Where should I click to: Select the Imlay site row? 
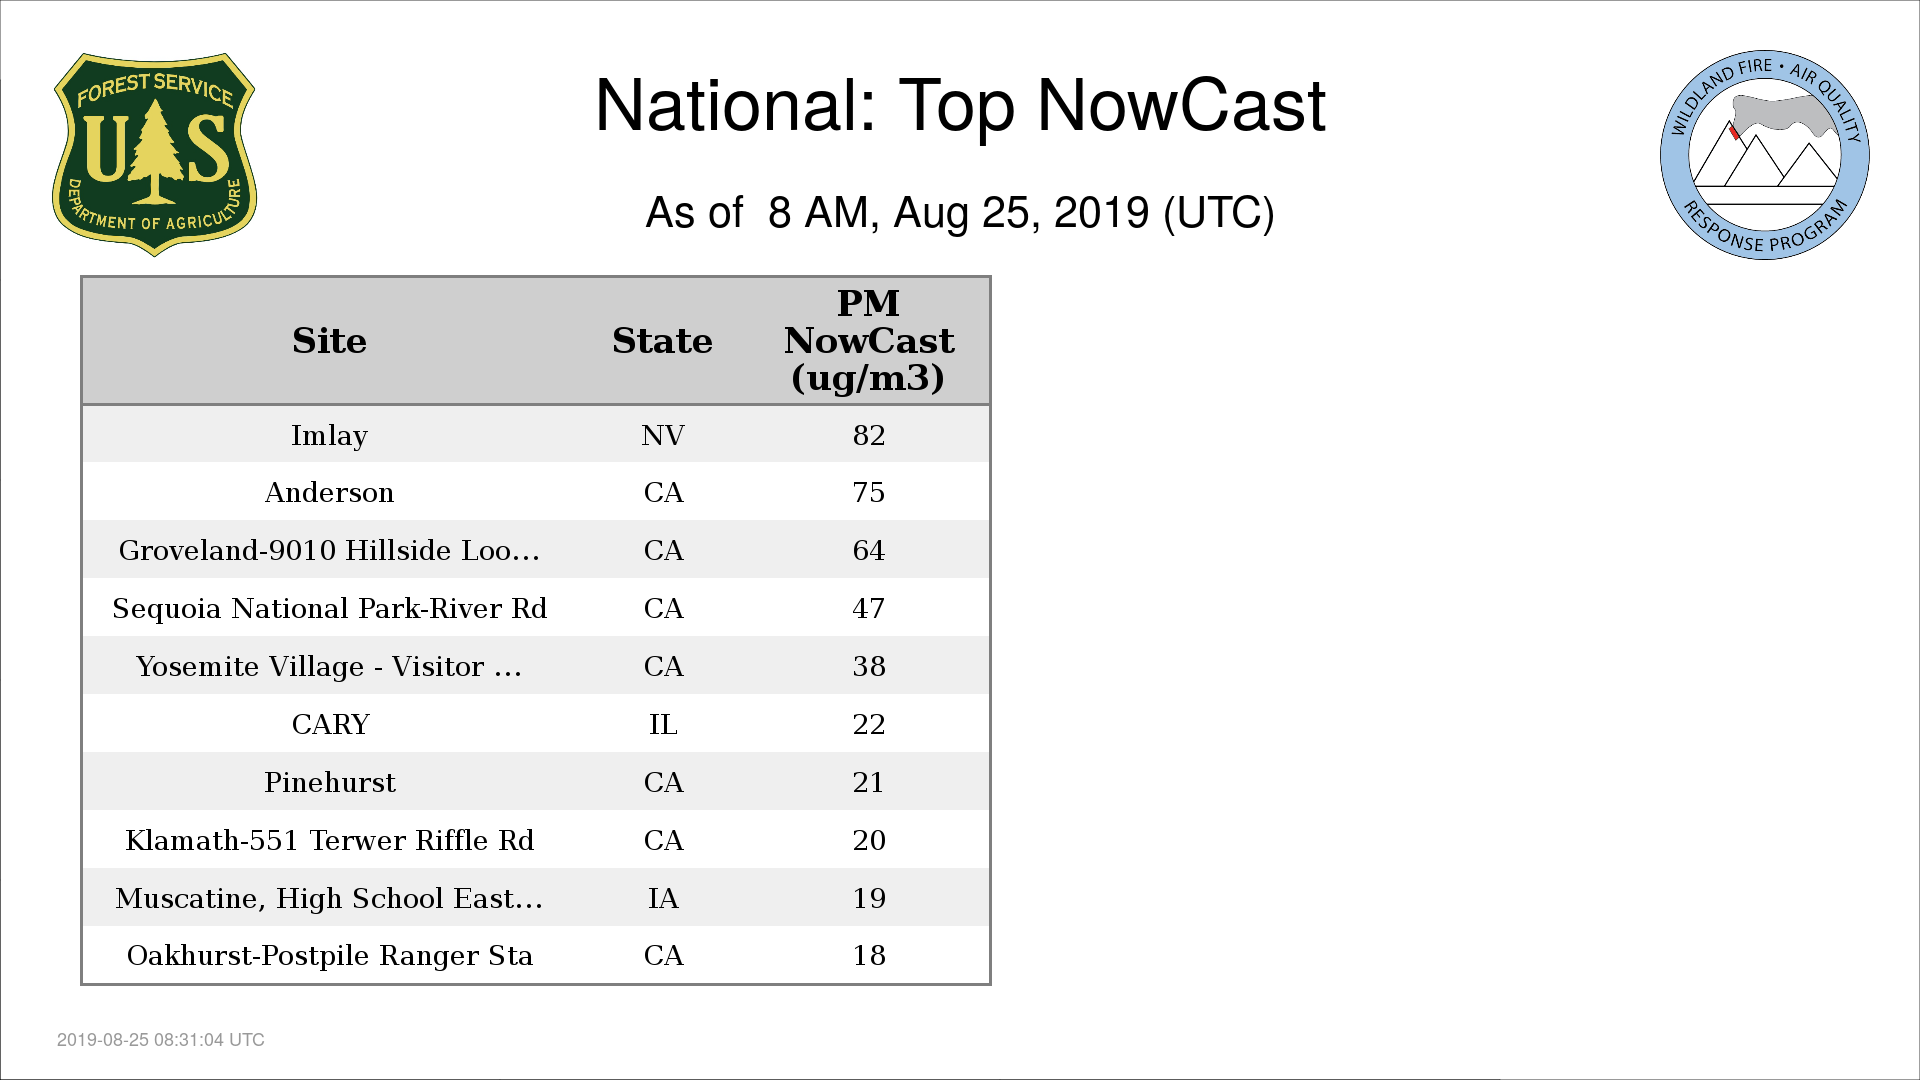[x=329, y=435]
